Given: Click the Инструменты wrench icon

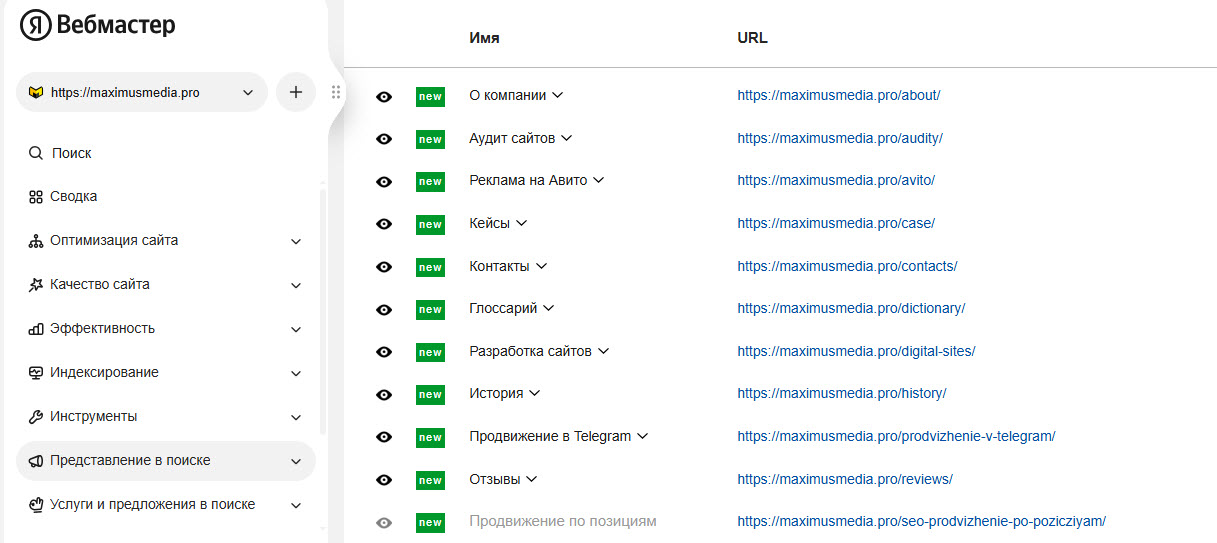Looking at the screenshot, I should tap(36, 417).
